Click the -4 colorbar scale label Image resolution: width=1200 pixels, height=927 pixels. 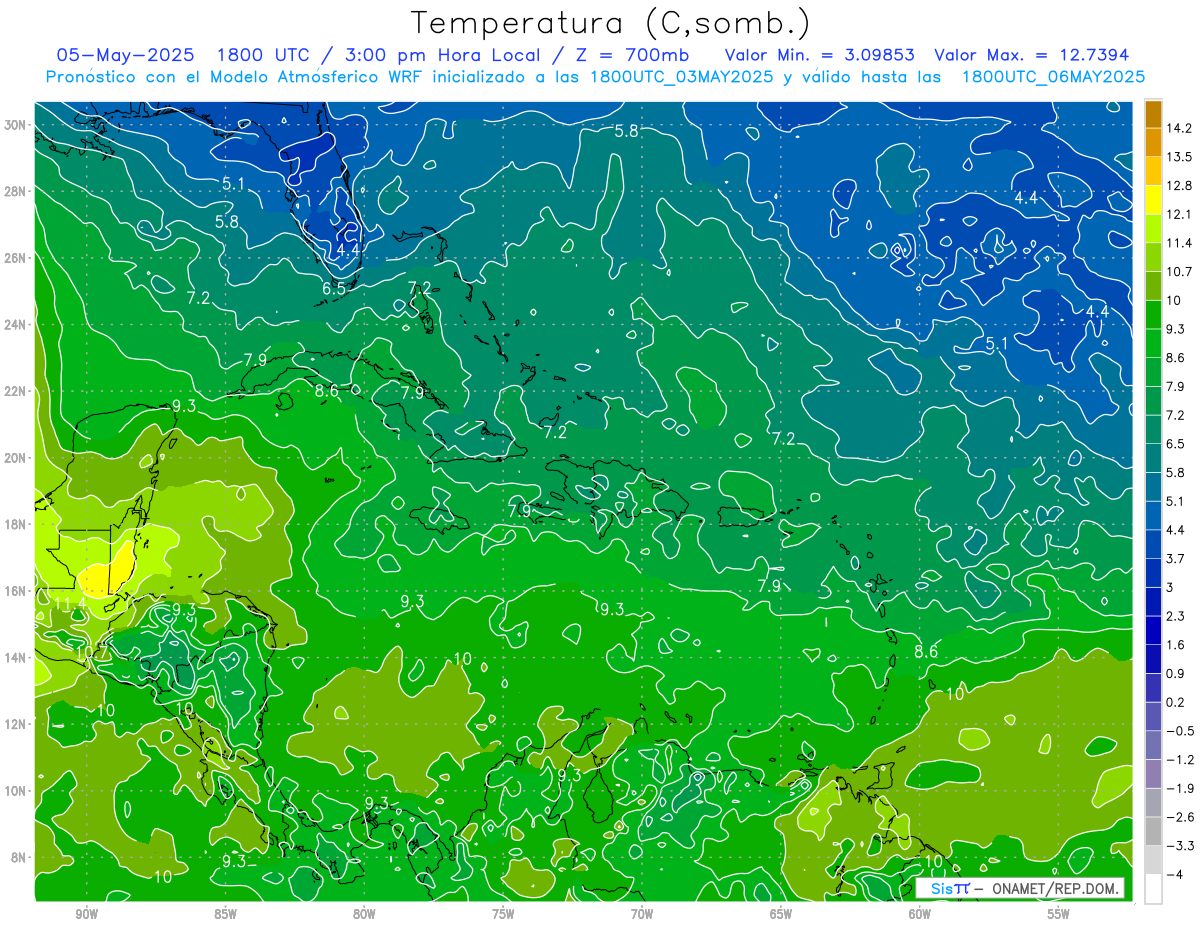tap(1175, 875)
